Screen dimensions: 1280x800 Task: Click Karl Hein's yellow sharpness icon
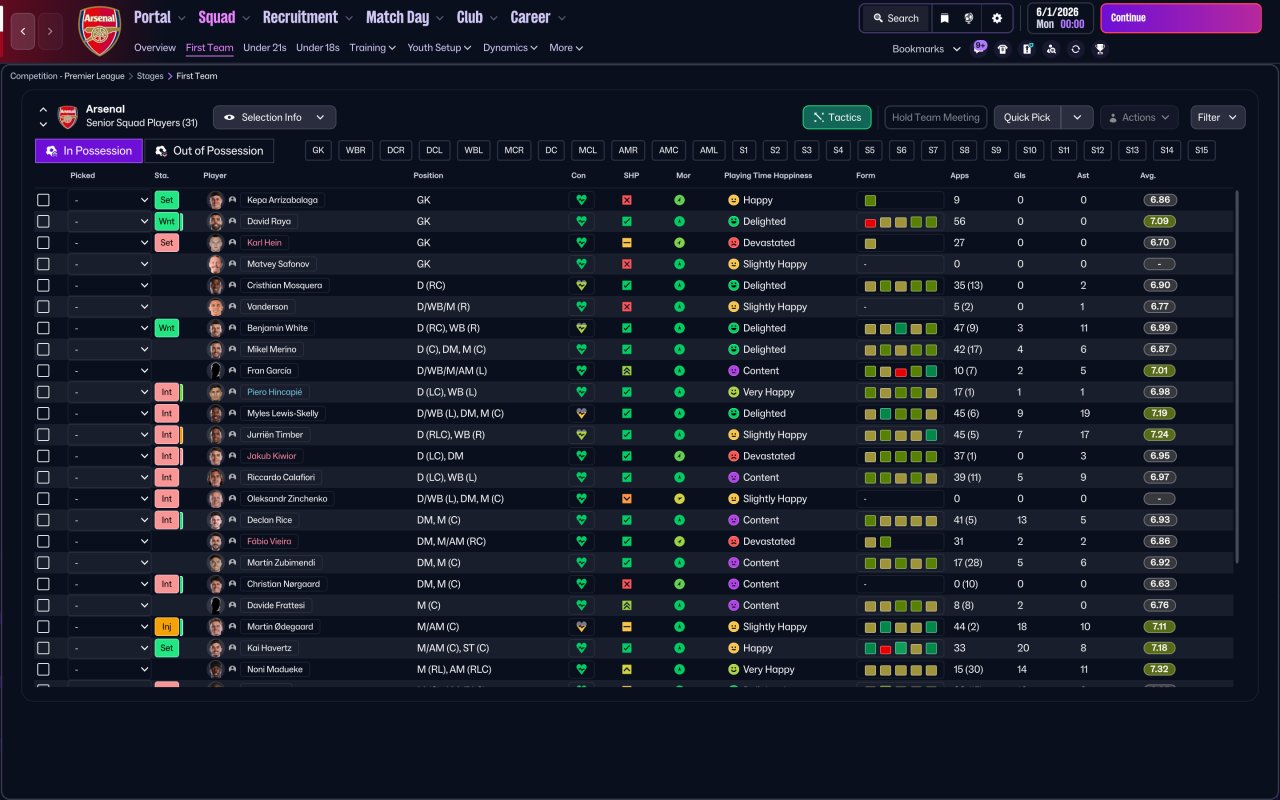pos(627,243)
